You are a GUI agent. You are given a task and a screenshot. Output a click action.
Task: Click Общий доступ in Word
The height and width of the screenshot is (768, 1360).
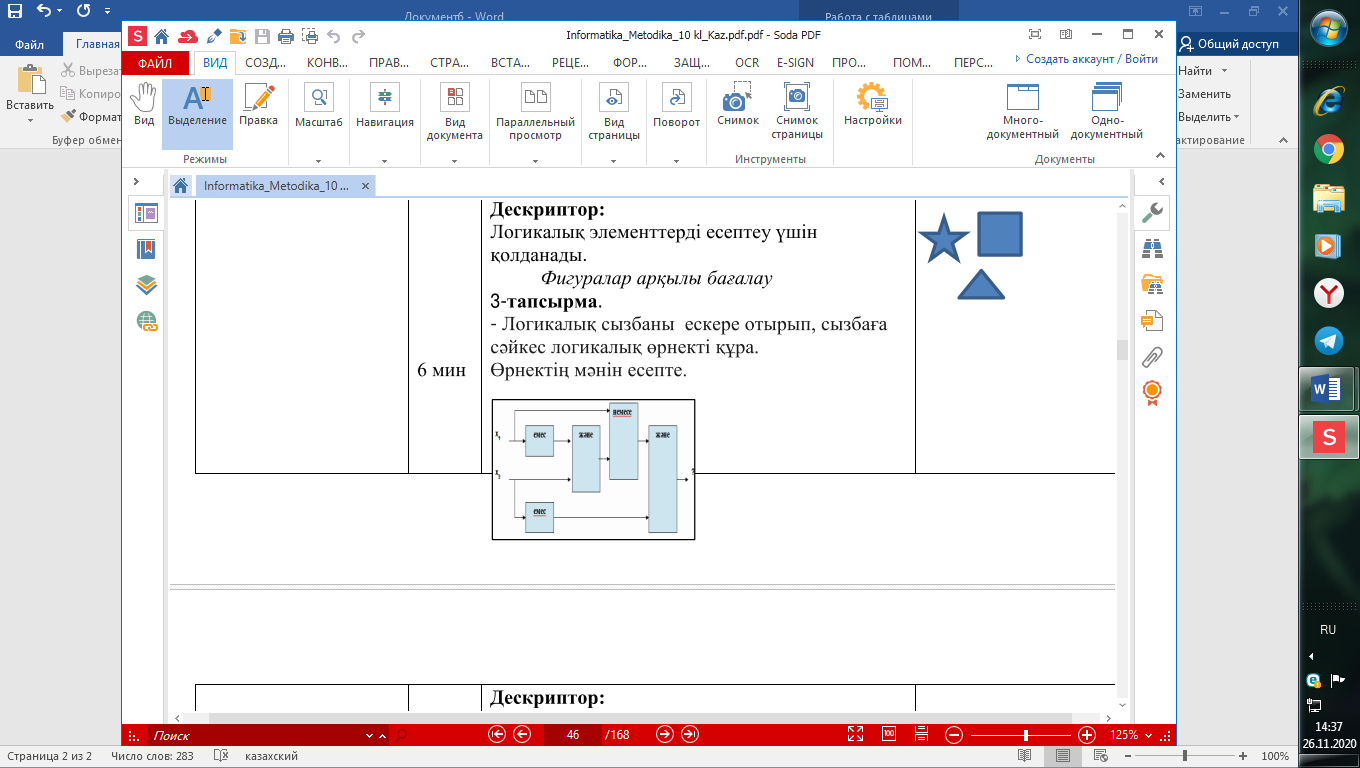coord(1230,44)
